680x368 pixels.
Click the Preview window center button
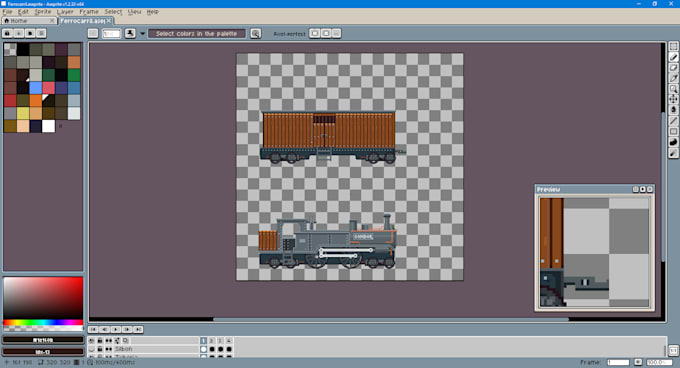click(635, 189)
